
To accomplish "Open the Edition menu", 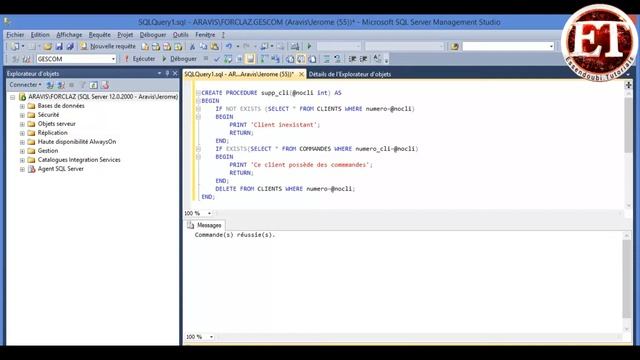I will point(40,35).
